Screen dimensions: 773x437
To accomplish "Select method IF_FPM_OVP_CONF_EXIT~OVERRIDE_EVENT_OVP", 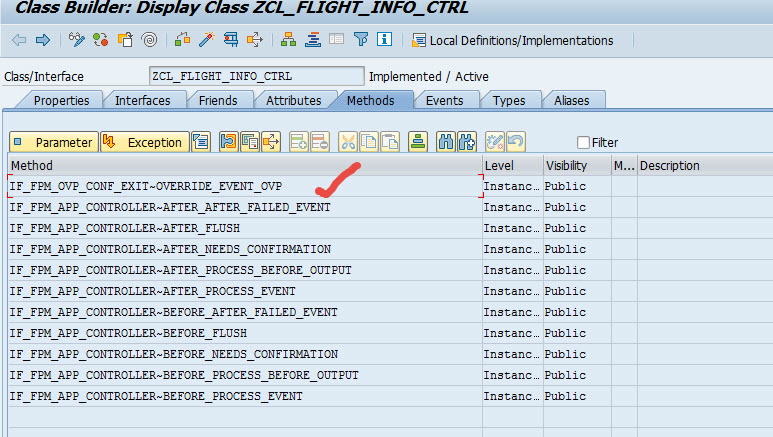I will [245, 186].
